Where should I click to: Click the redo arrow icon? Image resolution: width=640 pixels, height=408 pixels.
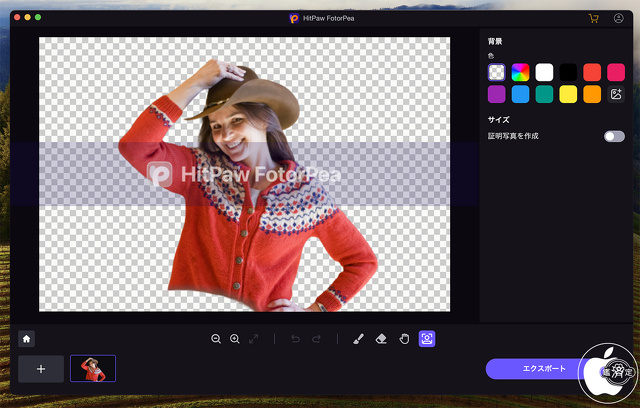pos(316,339)
